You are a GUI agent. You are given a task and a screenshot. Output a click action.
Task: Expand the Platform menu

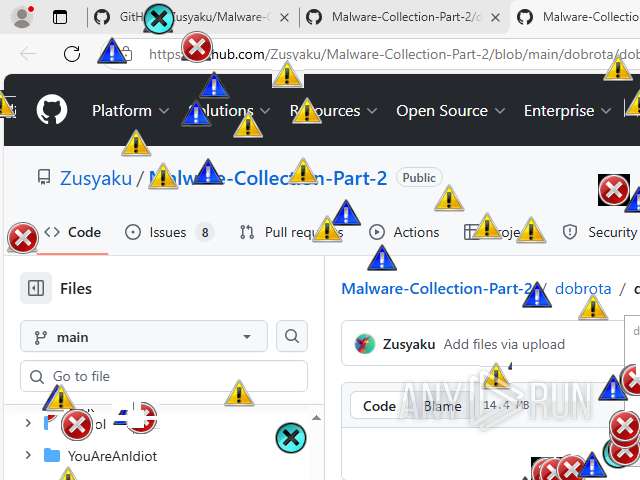(x=130, y=111)
